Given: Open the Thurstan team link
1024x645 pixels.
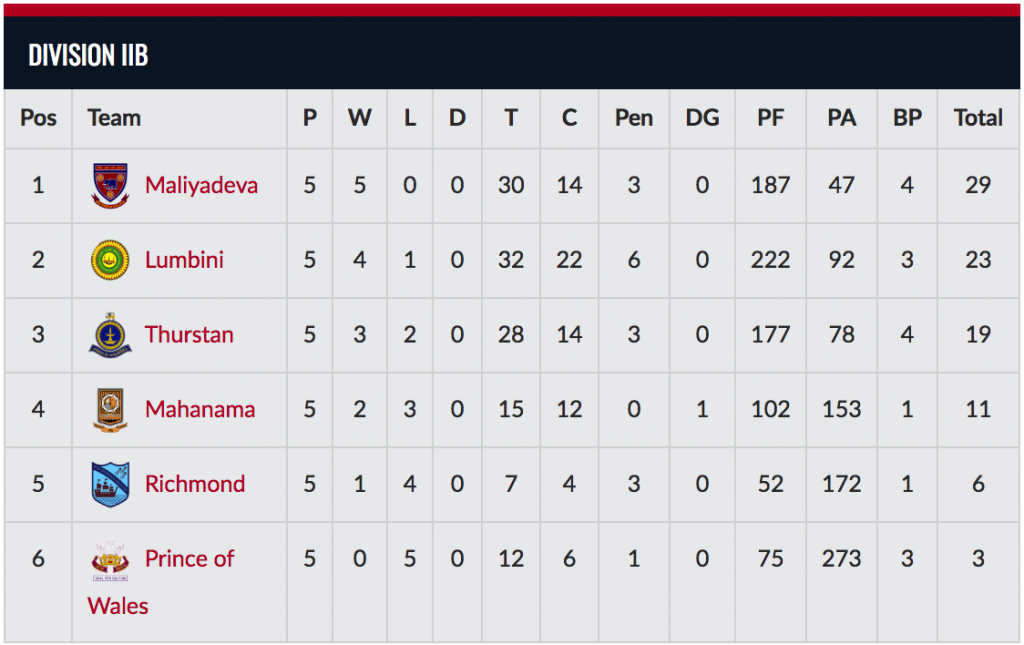Looking at the screenshot, I should point(189,334).
